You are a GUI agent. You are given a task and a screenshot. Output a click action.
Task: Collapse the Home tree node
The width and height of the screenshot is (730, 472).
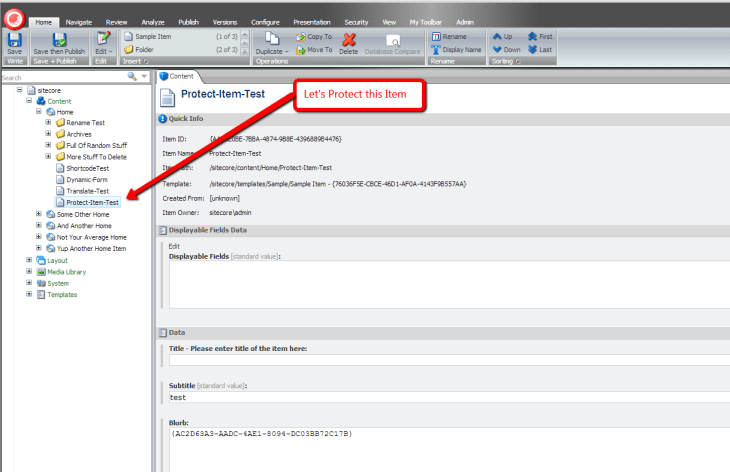(39, 112)
